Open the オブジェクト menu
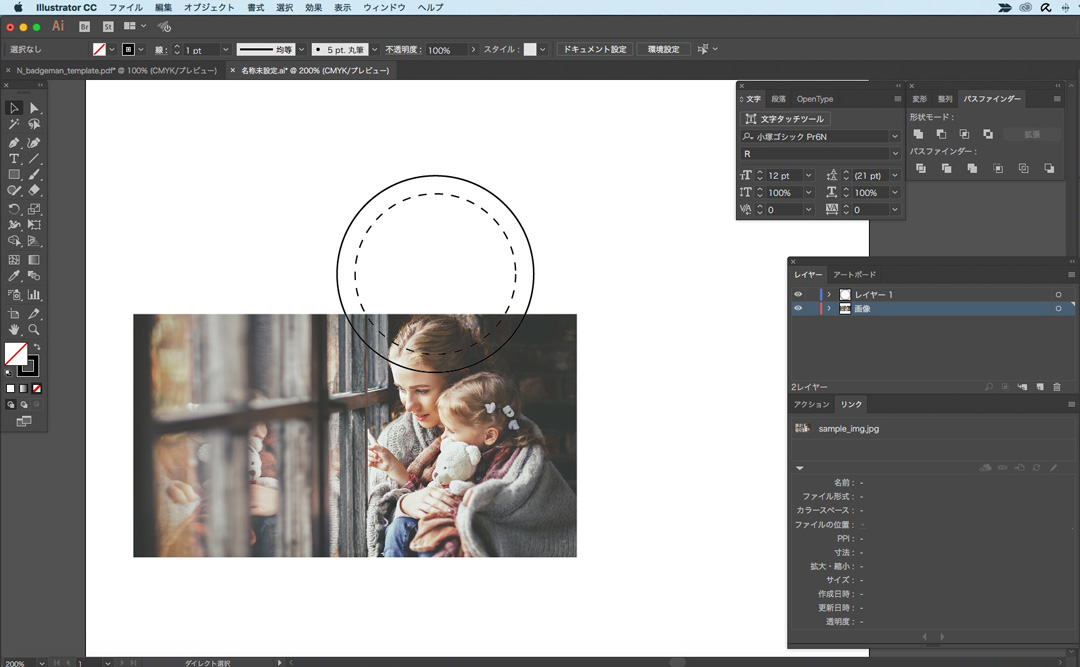 pos(210,7)
